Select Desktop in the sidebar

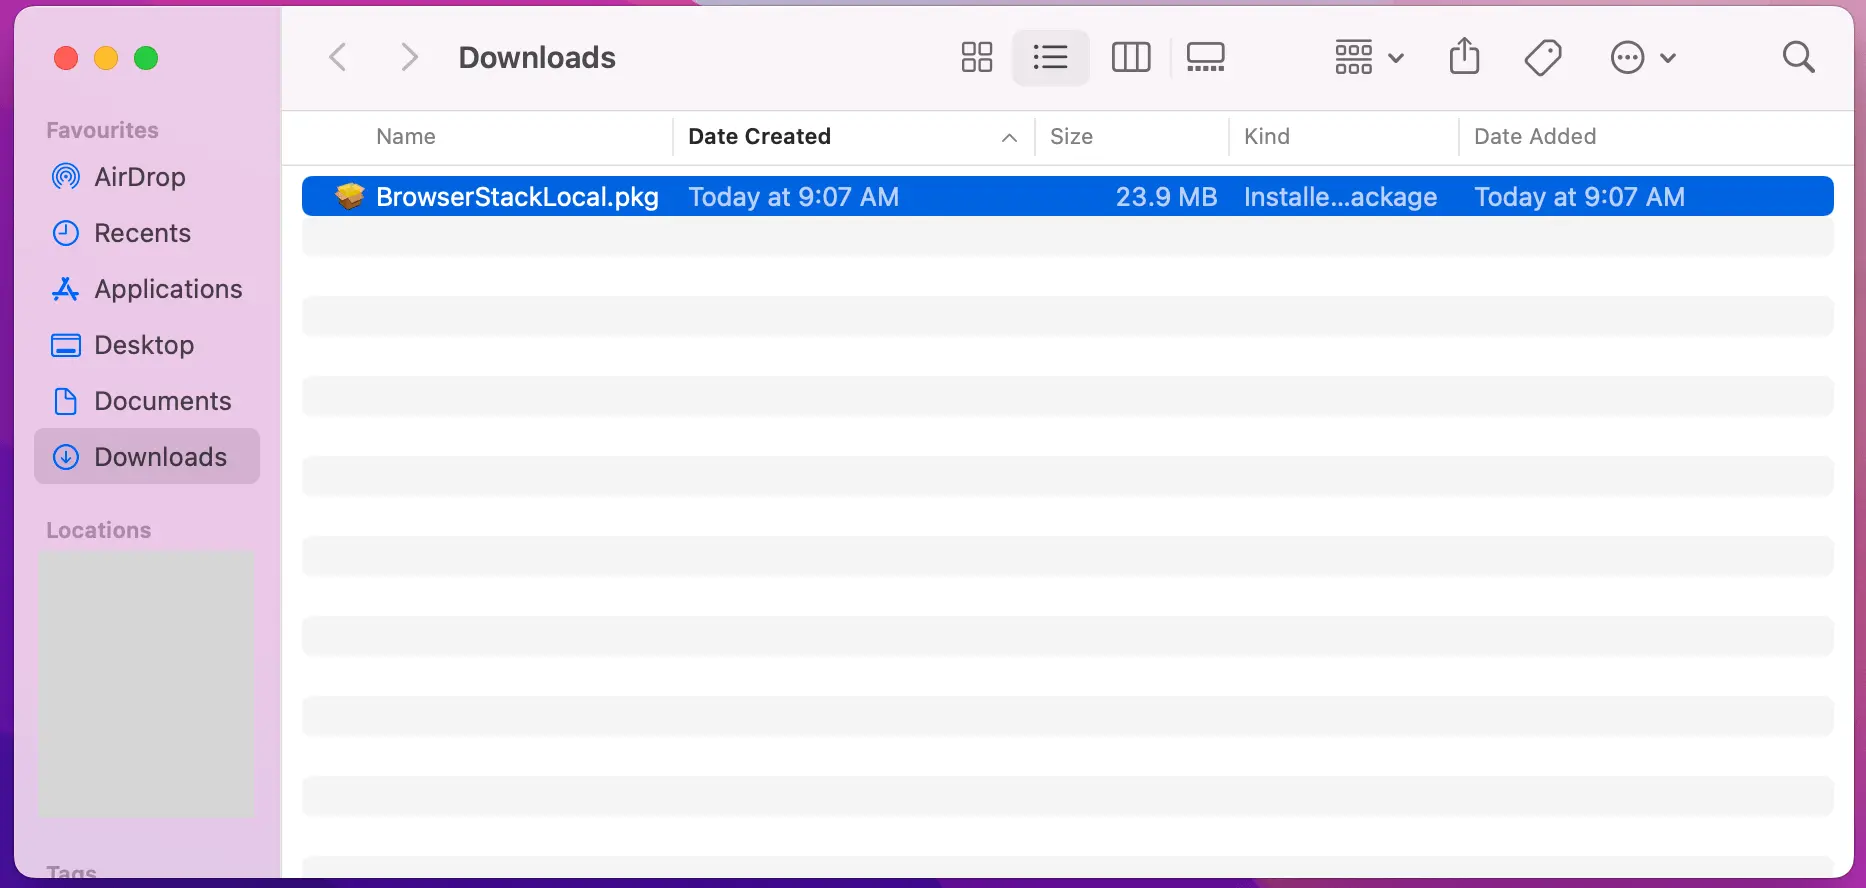144,345
